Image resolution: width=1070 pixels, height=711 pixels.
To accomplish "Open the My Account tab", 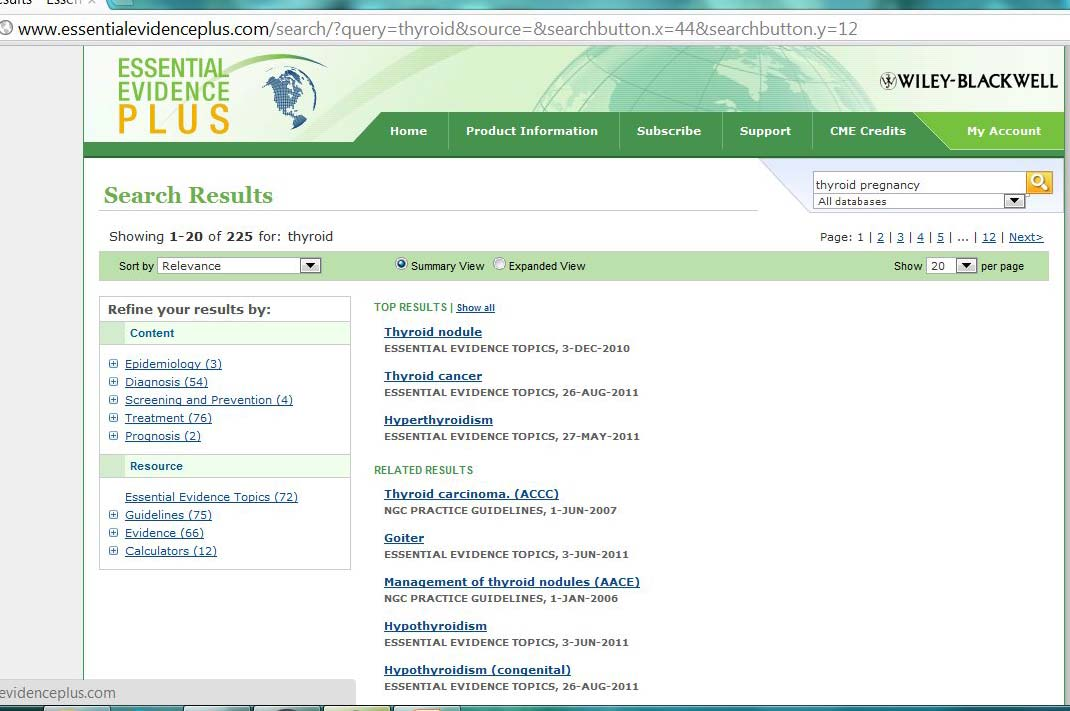I will pos(1004,130).
